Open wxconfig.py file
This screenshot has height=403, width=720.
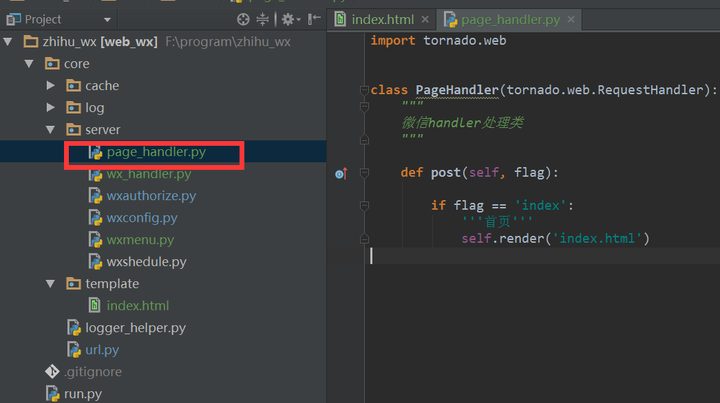[142, 218]
